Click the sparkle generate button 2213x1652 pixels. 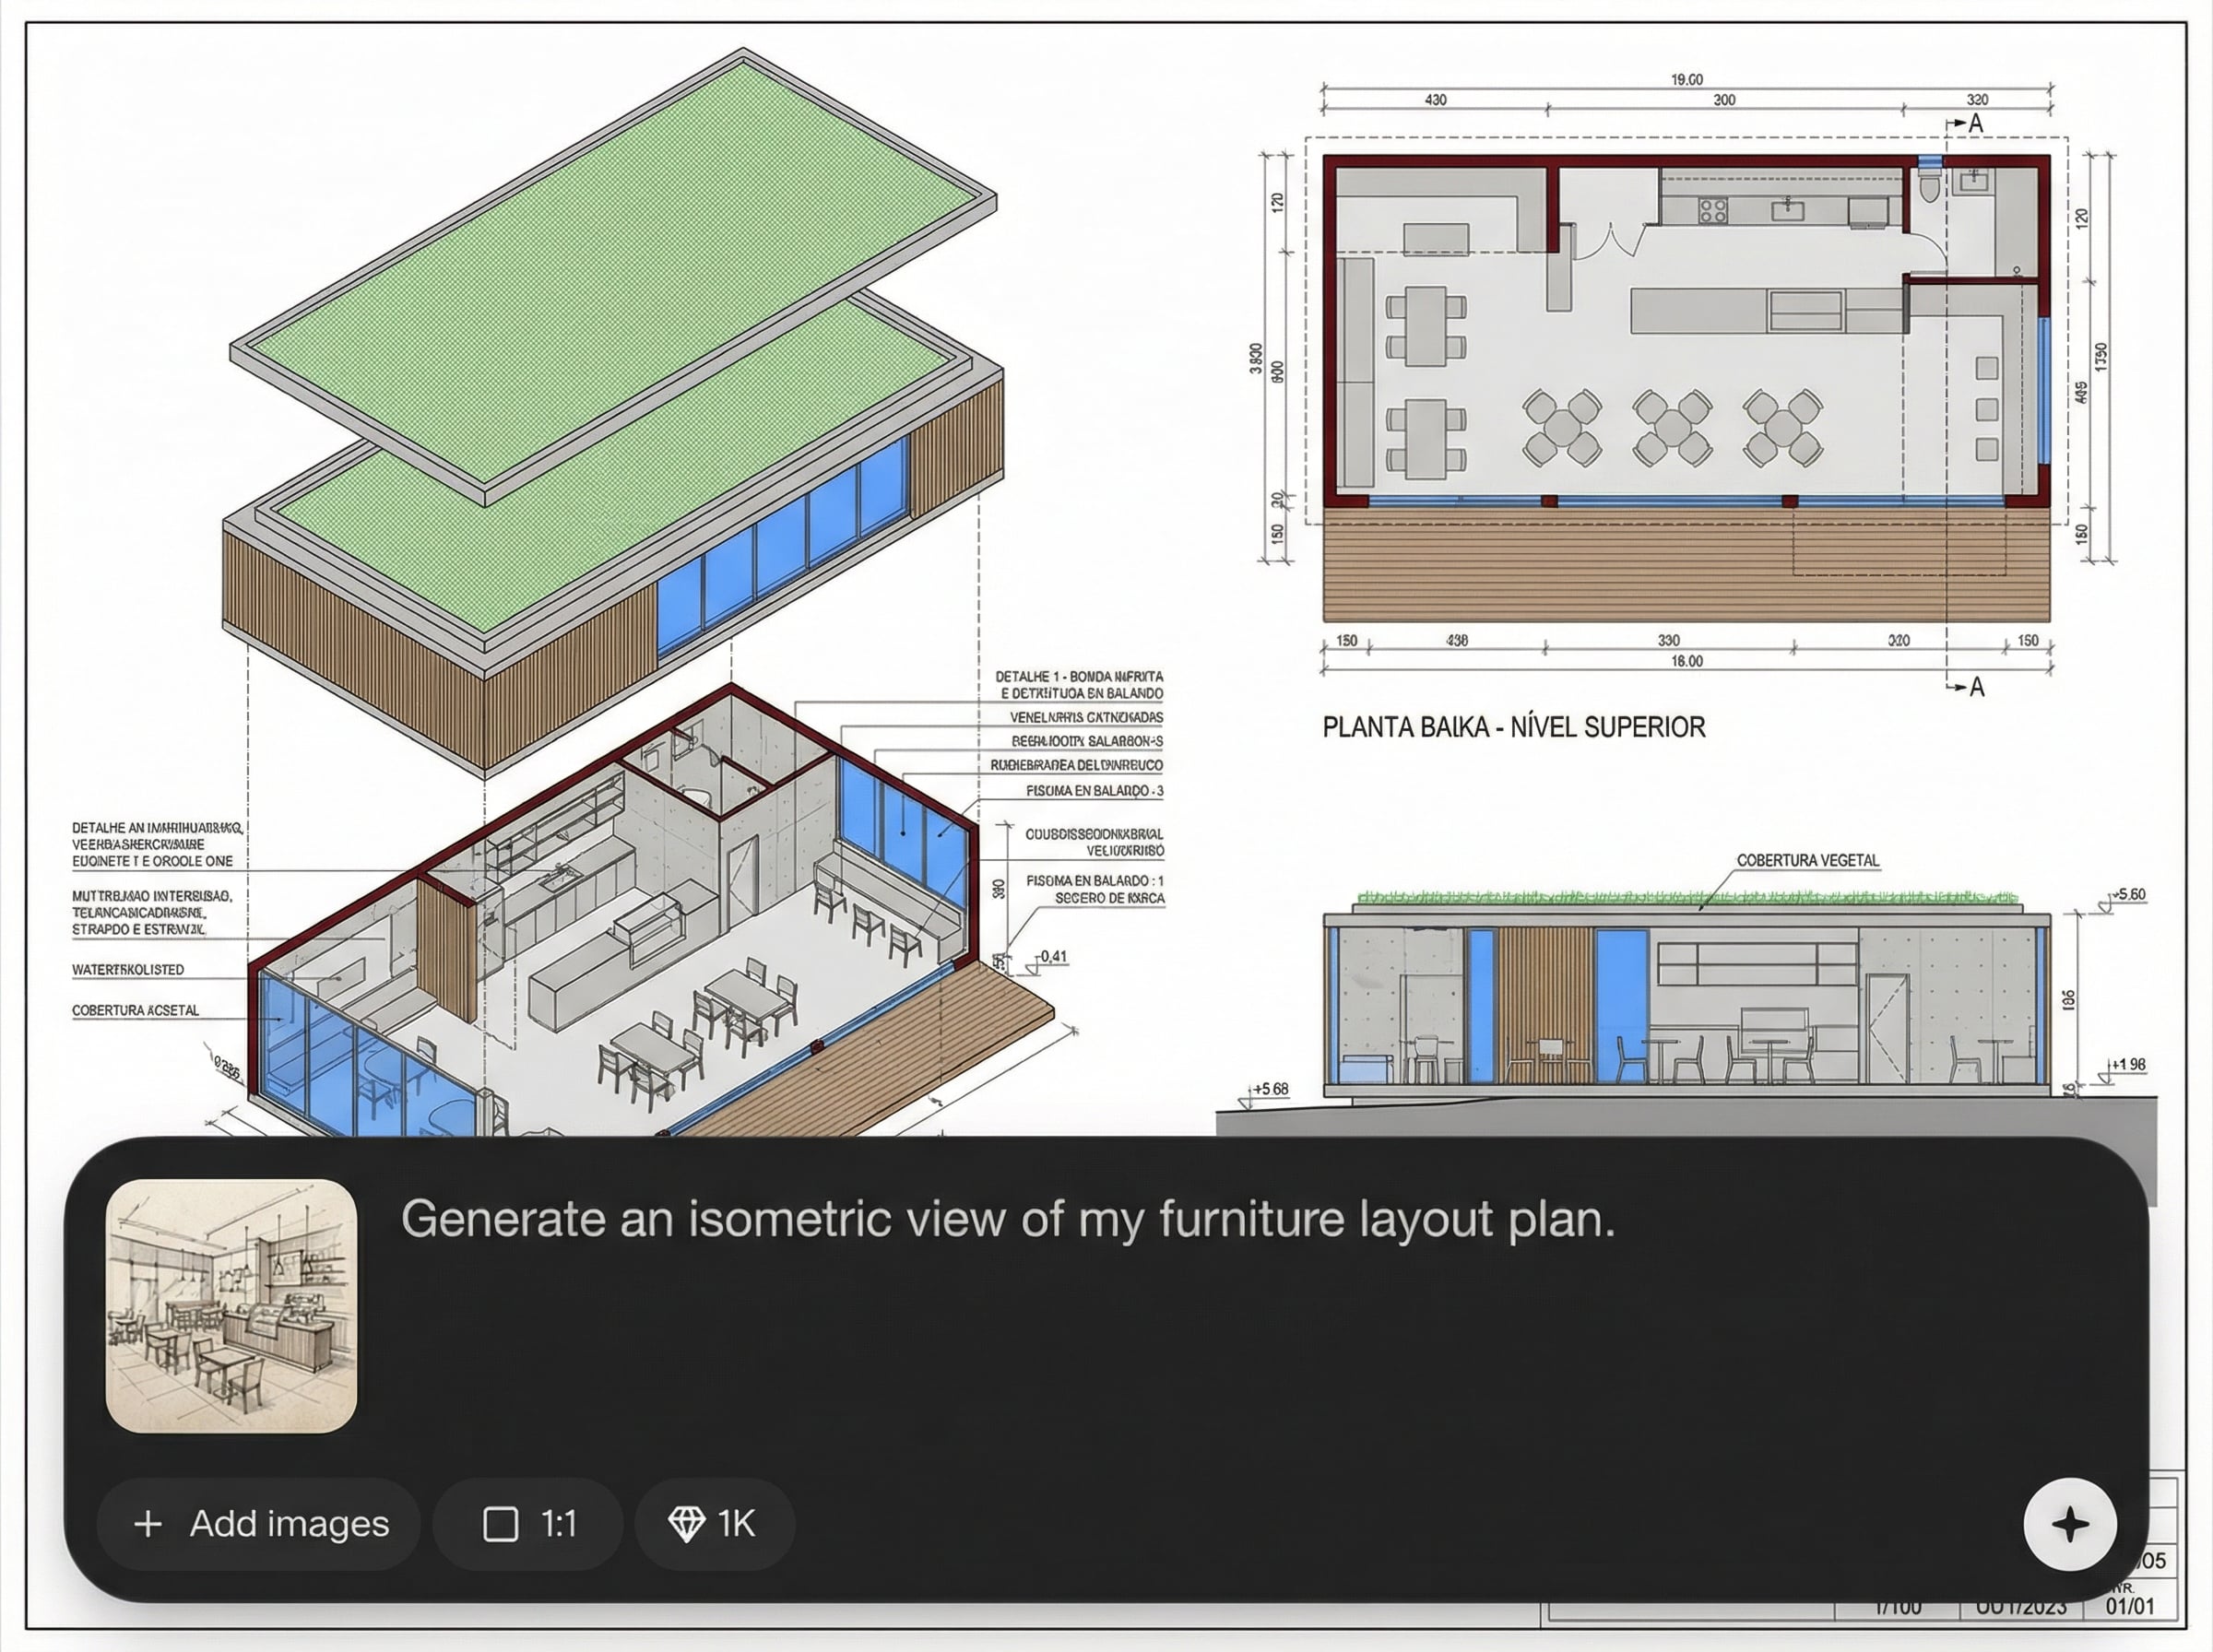[2069, 1524]
